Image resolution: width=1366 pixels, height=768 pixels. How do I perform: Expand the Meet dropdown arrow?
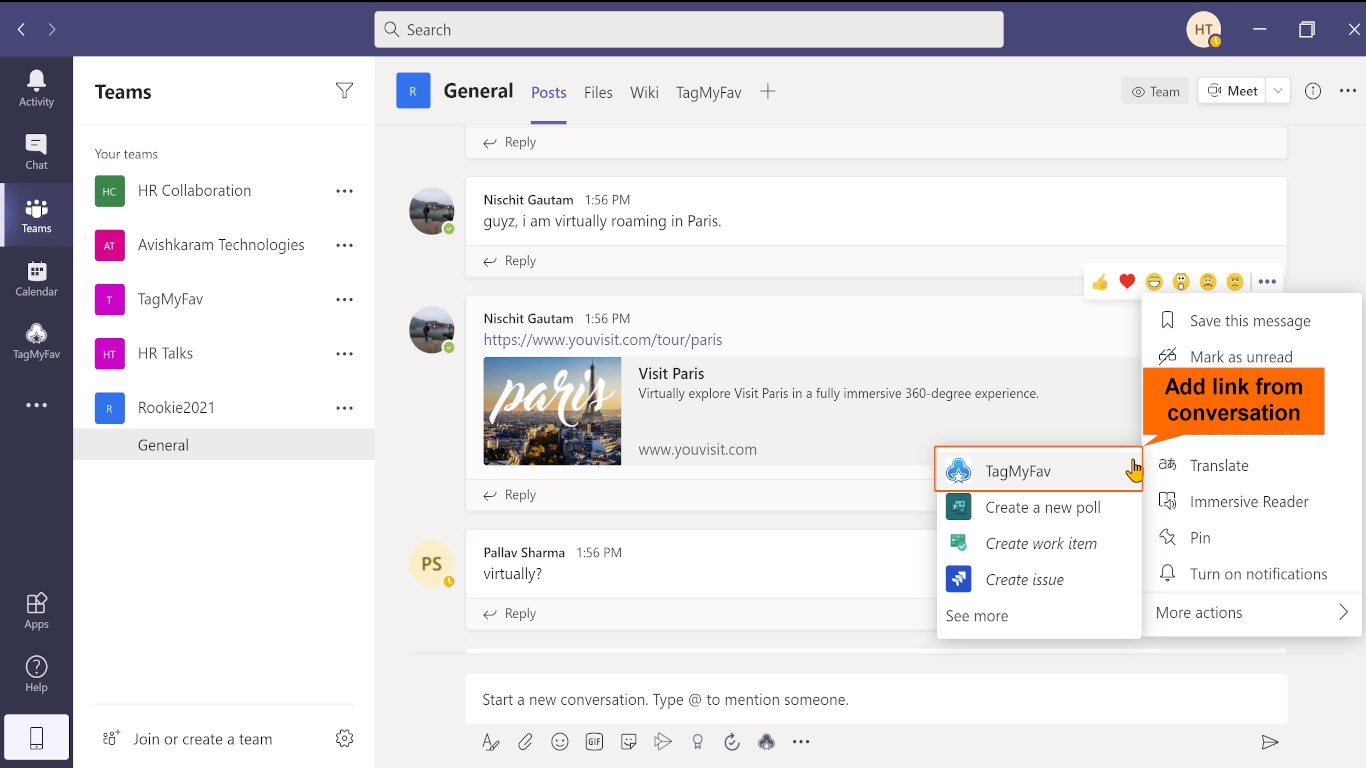pyautogui.click(x=1278, y=91)
